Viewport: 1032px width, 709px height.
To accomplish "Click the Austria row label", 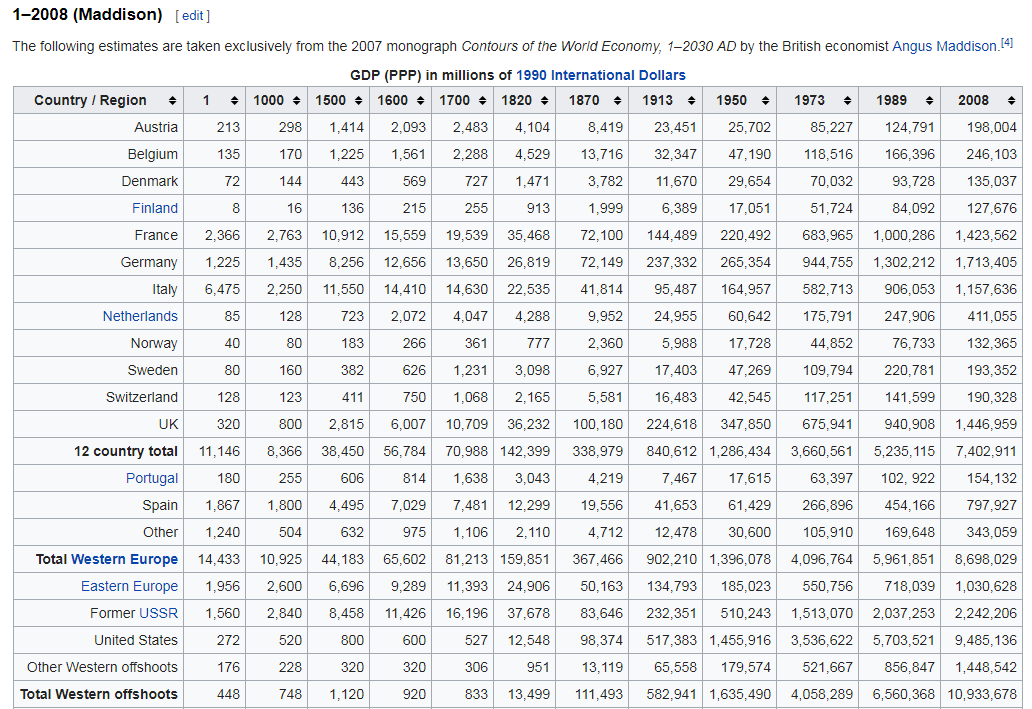I will coord(156,127).
